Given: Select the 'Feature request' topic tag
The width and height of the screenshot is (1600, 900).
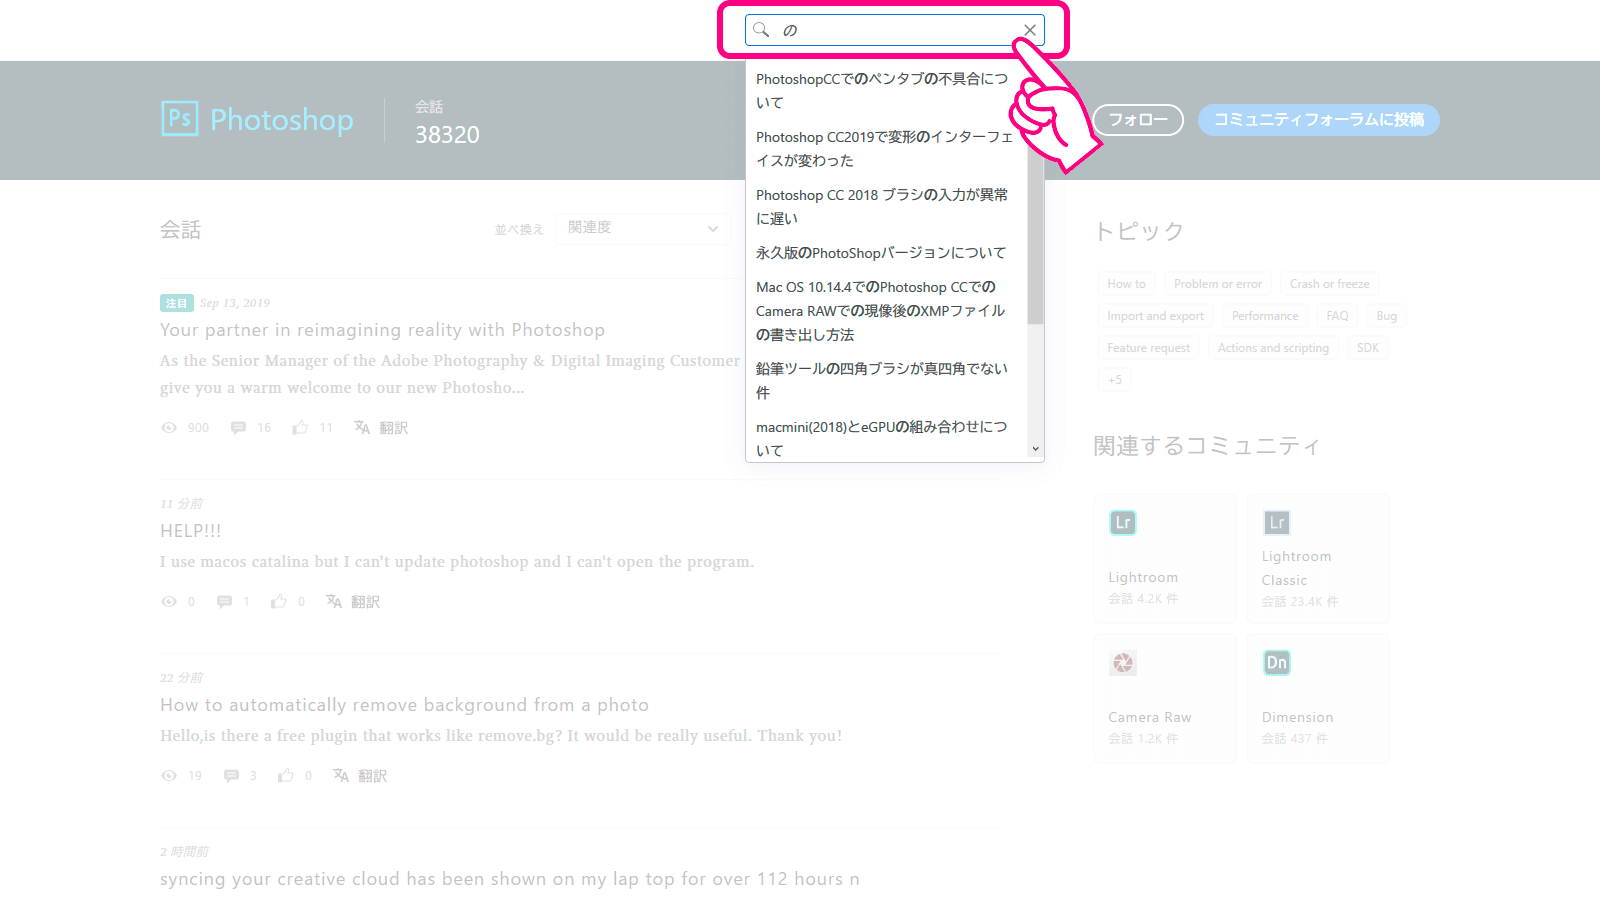Looking at the screenshot, I should (x=1148, y=348).
